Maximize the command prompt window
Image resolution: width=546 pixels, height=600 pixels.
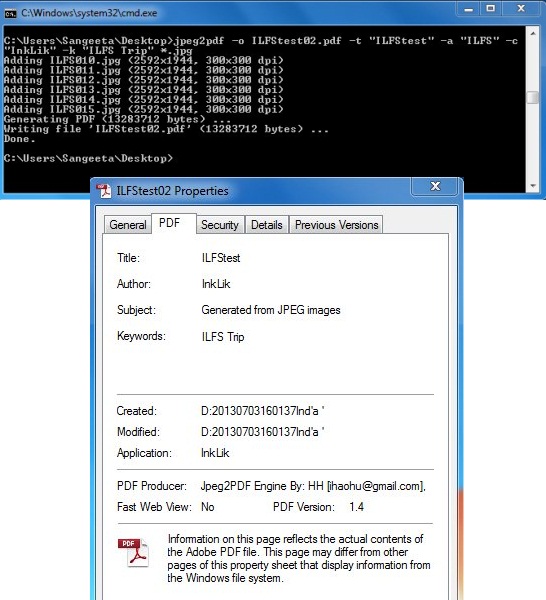[x=491, y=9]
